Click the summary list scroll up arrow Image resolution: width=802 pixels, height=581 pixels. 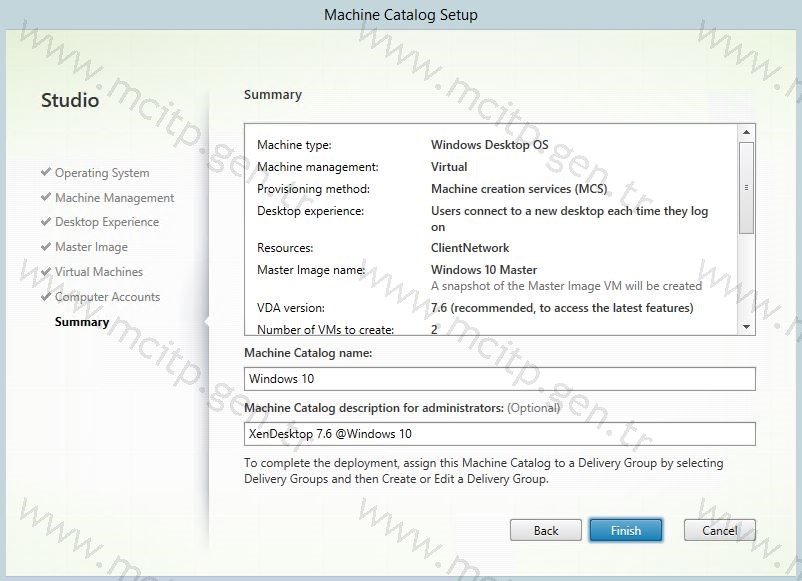point(746,132)
